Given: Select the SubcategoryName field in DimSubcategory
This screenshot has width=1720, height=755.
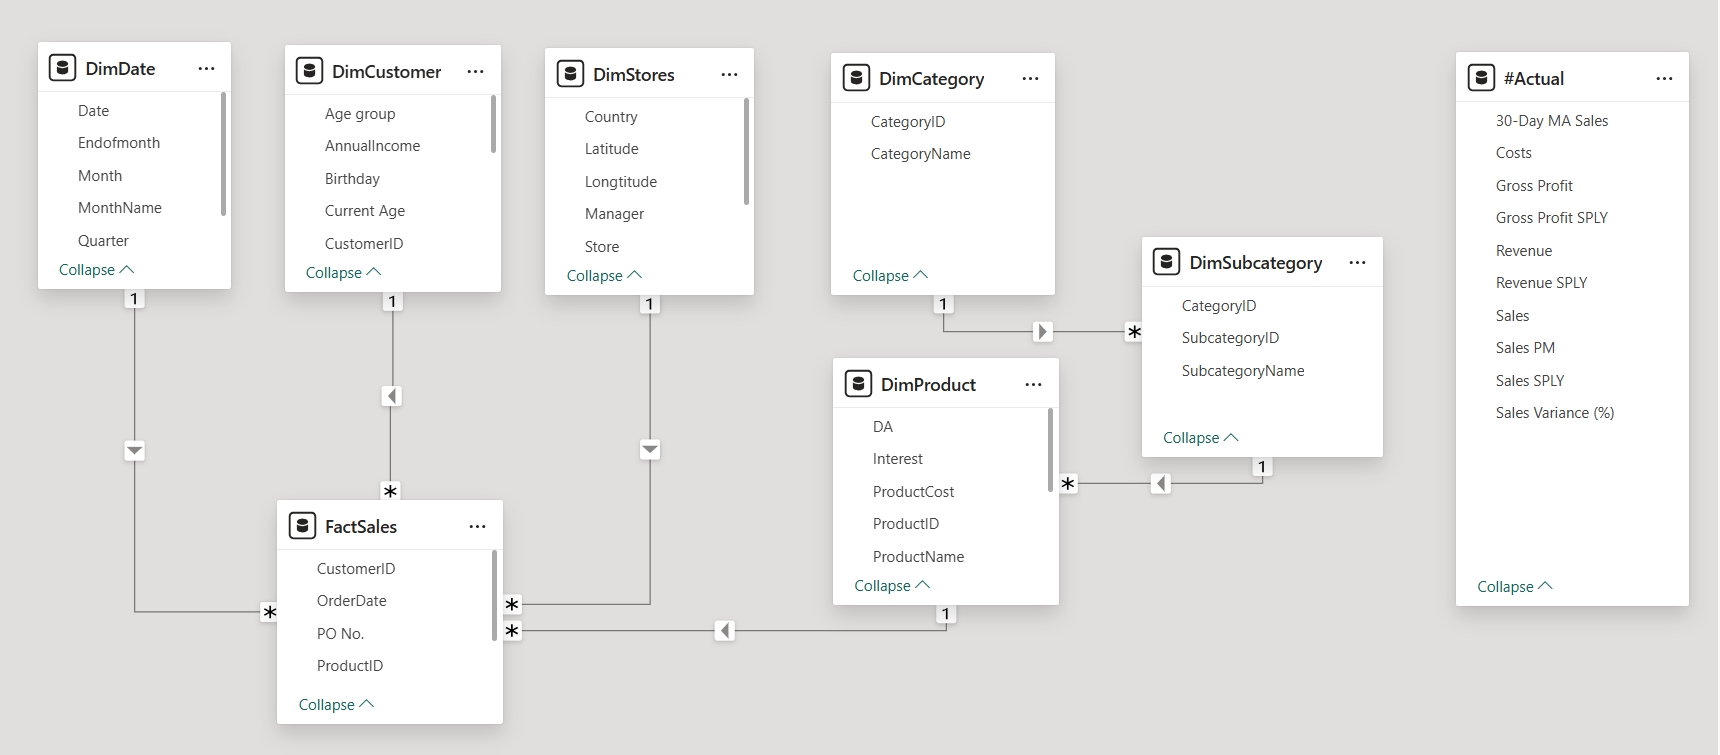Looking at the screenshot, I should coord(1242,371).
